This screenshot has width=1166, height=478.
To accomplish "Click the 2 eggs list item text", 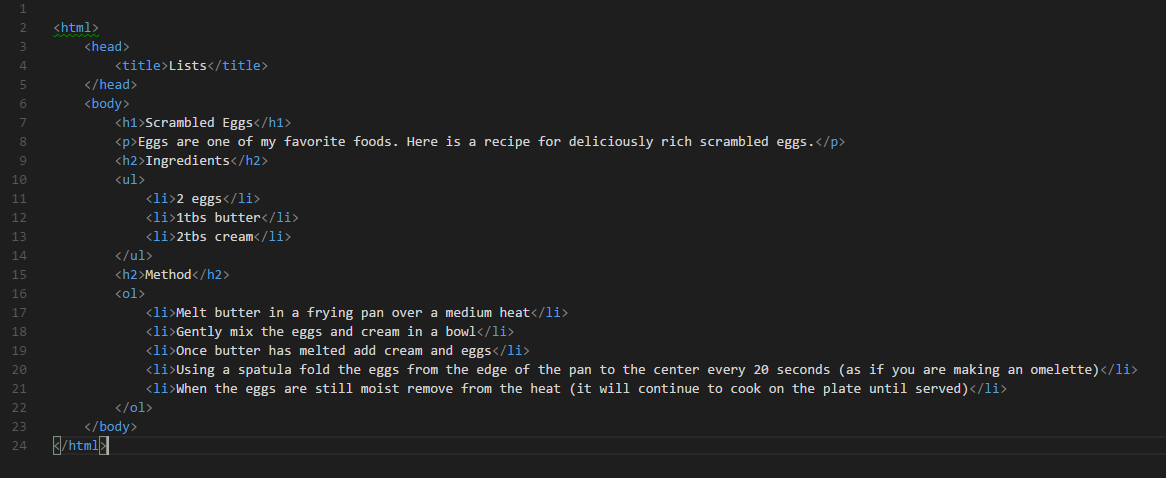I will tap(199, 198).
